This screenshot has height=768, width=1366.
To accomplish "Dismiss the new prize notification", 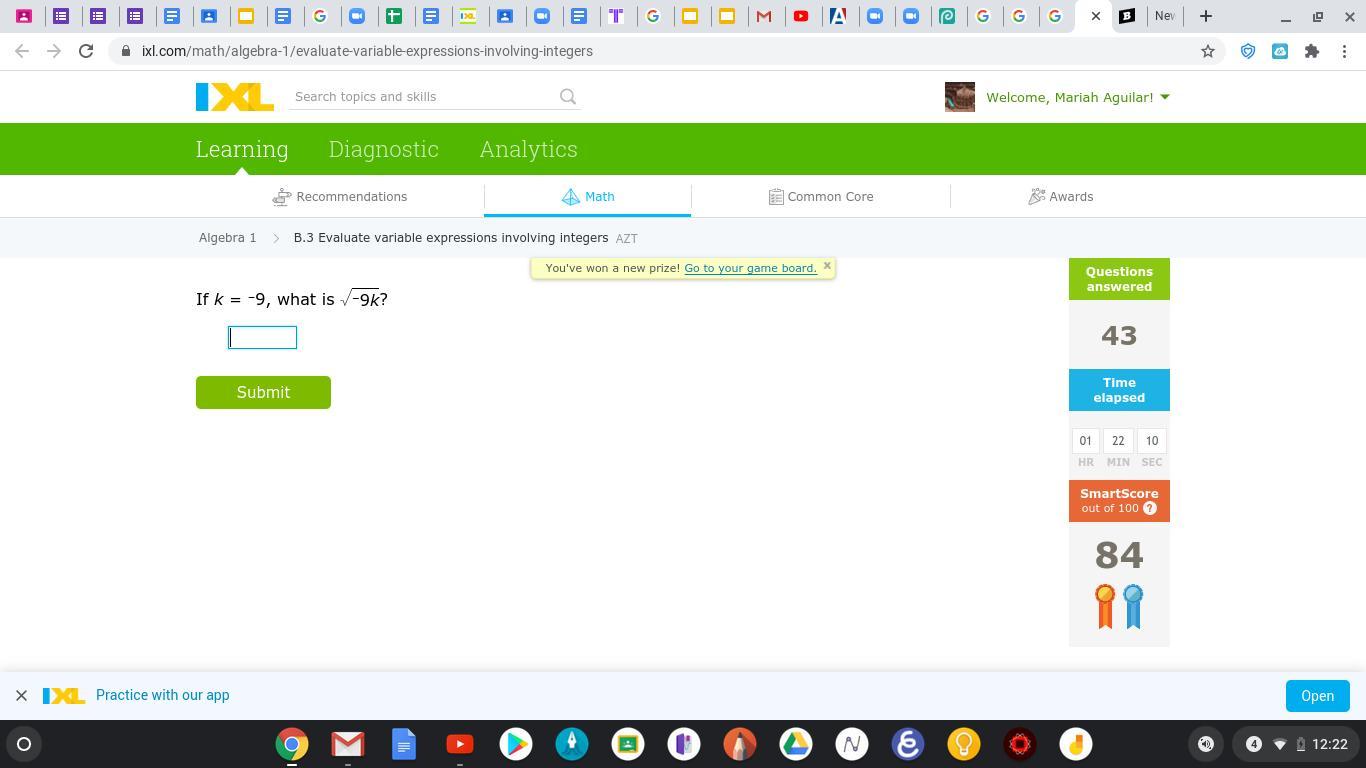I will tap(827, 266).
